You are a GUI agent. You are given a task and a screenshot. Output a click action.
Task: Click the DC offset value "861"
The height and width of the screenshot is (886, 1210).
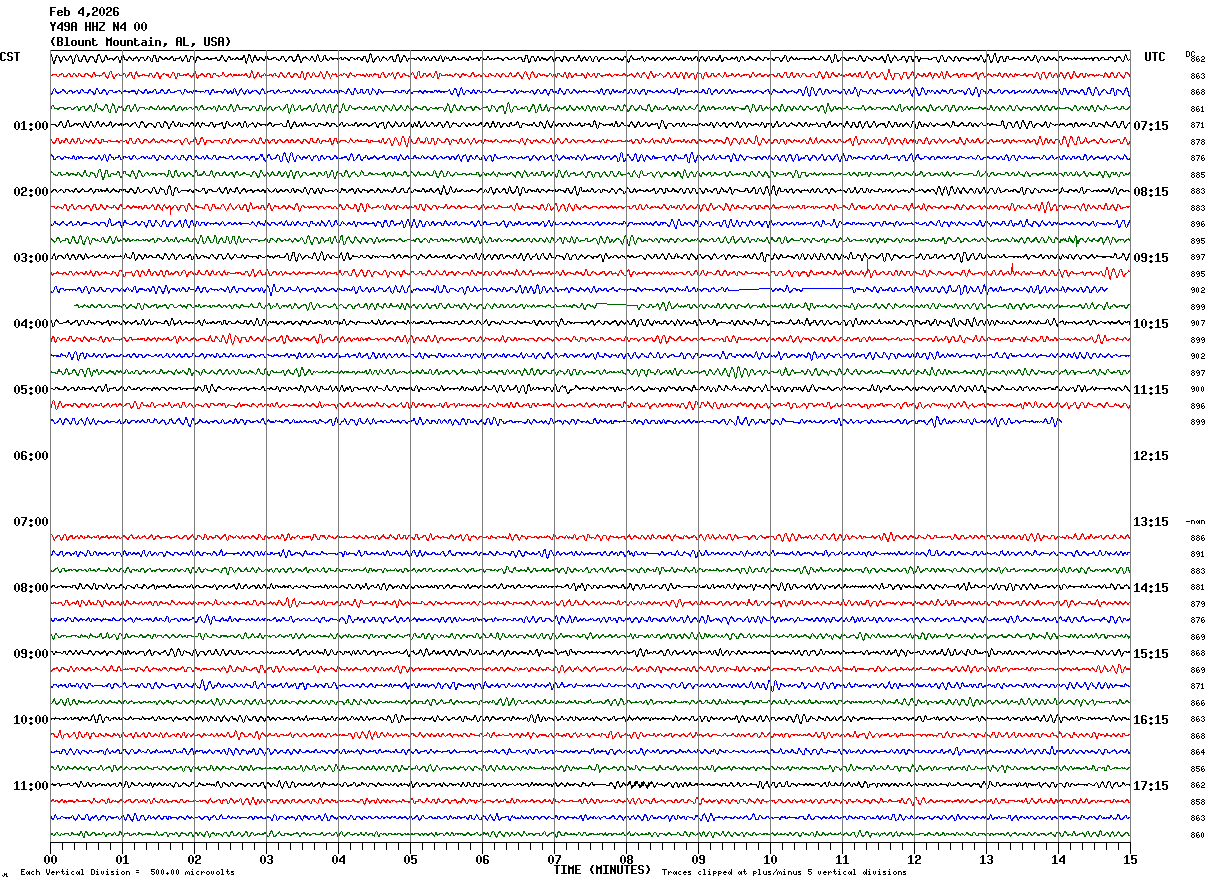point(1197,109)
